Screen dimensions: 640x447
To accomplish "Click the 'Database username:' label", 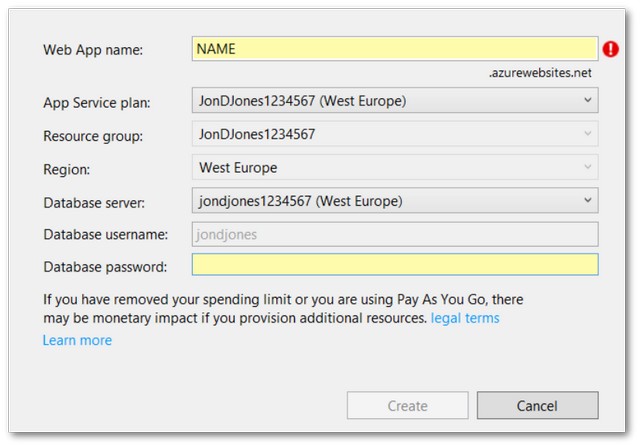I will point(104,235).
